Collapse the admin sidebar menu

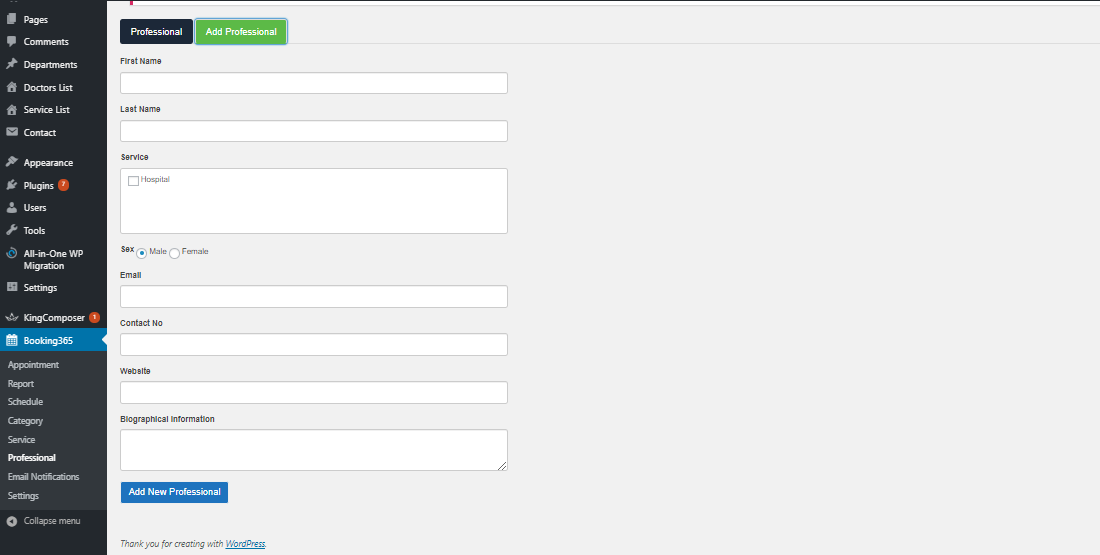pos(44,521)
